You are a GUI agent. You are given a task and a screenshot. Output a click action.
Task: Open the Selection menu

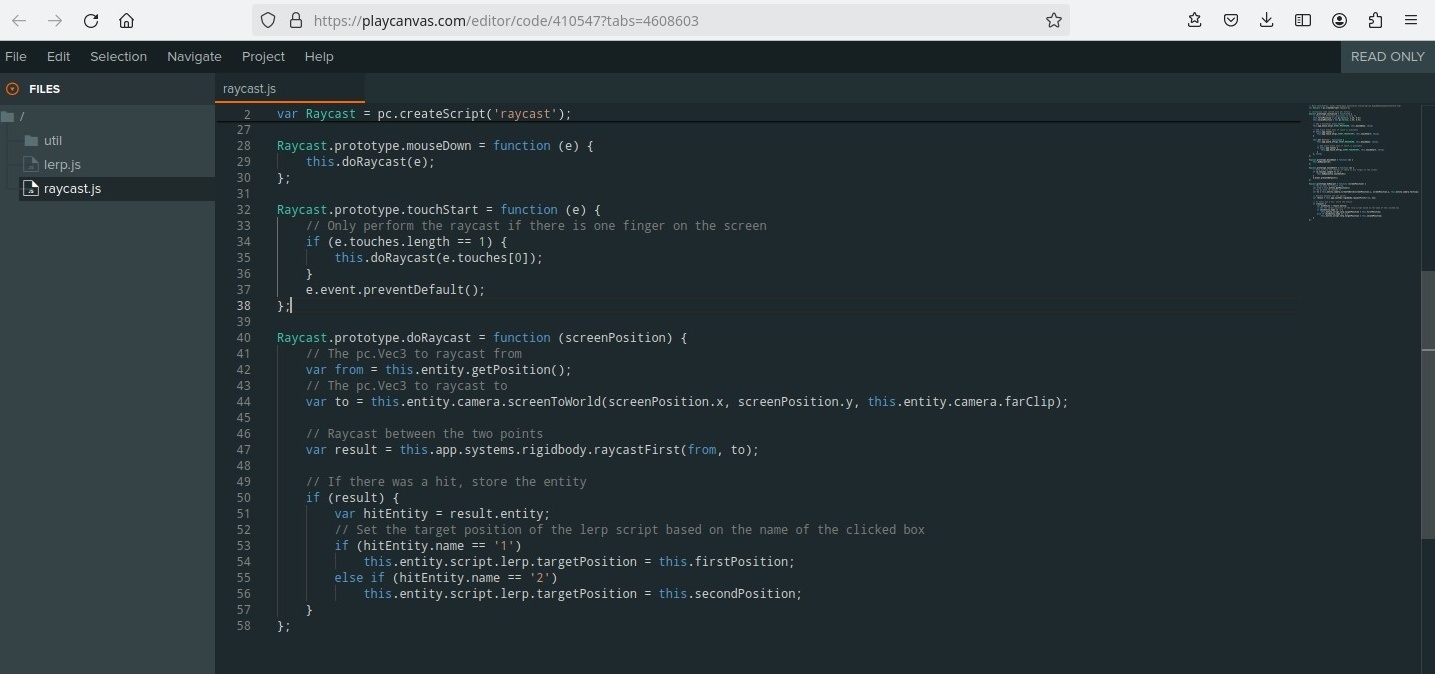(x=118, y=56)
